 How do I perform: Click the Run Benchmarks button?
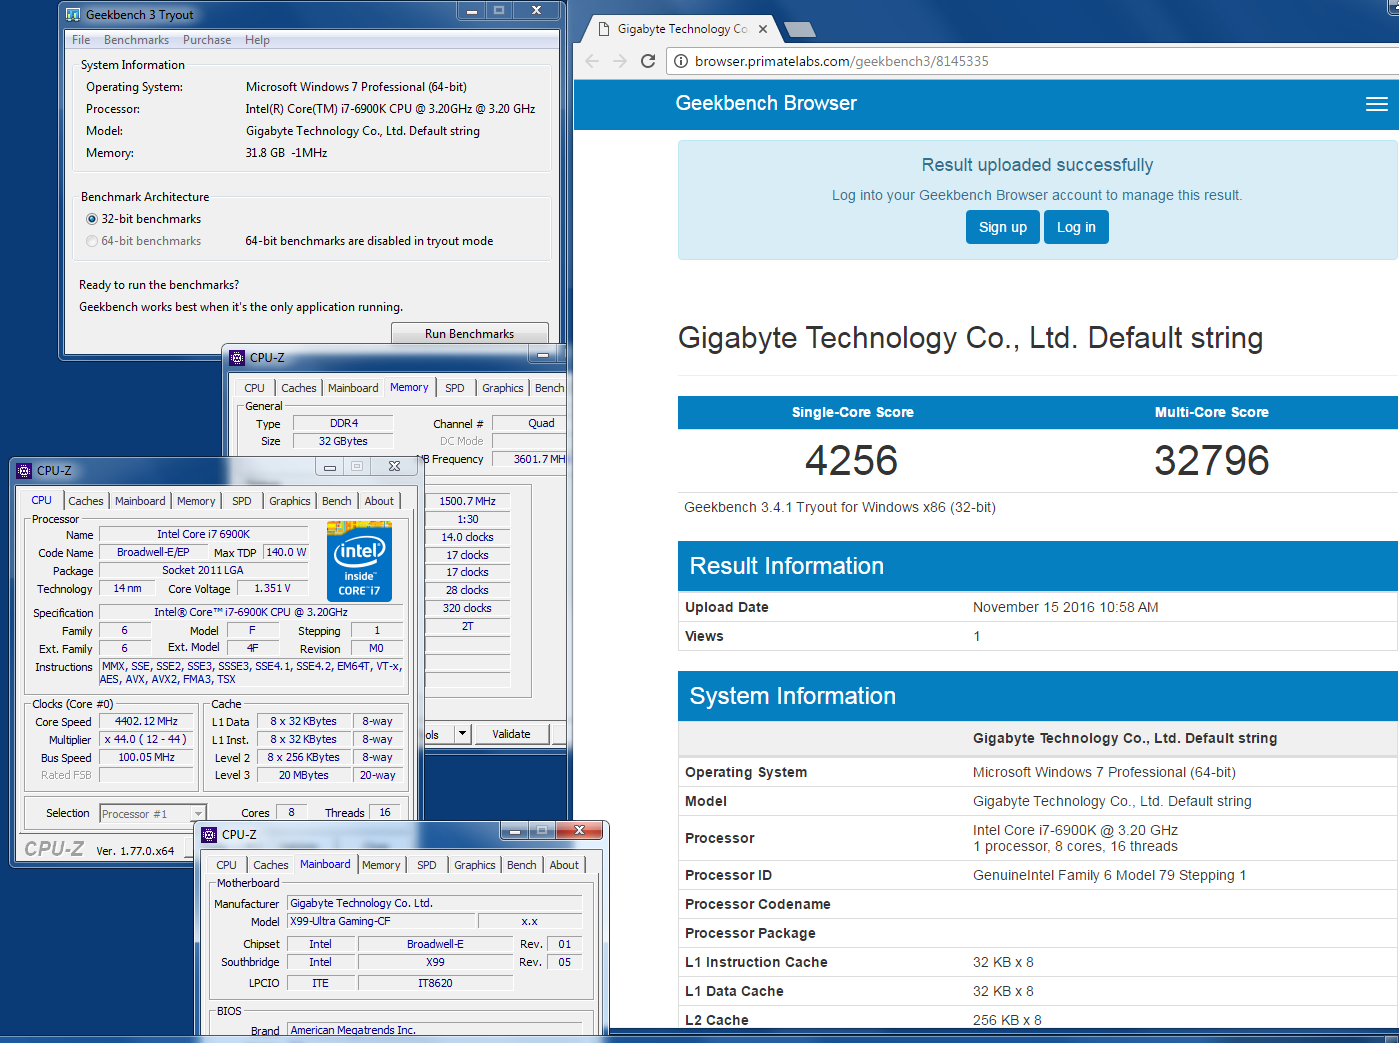click(x=470, y=333)
